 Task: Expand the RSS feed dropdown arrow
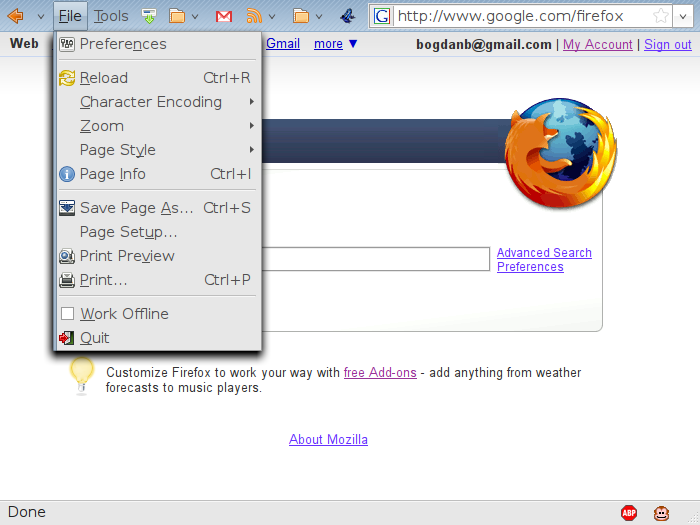(272, 17)
